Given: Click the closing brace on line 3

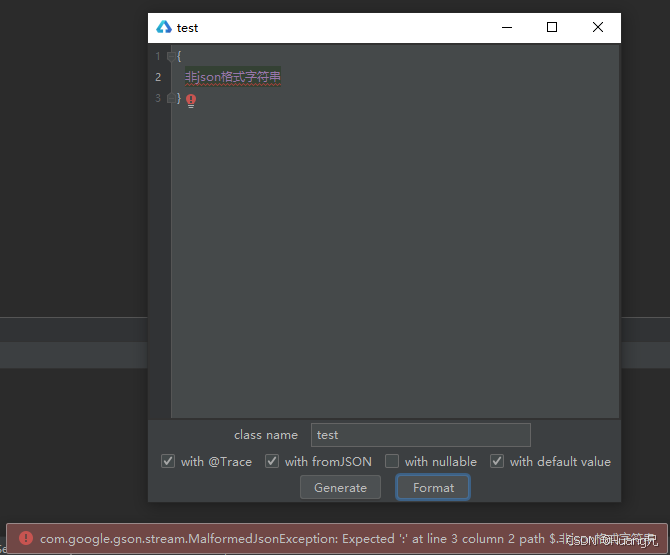Looking at the screenshot, I should point(179,98).
